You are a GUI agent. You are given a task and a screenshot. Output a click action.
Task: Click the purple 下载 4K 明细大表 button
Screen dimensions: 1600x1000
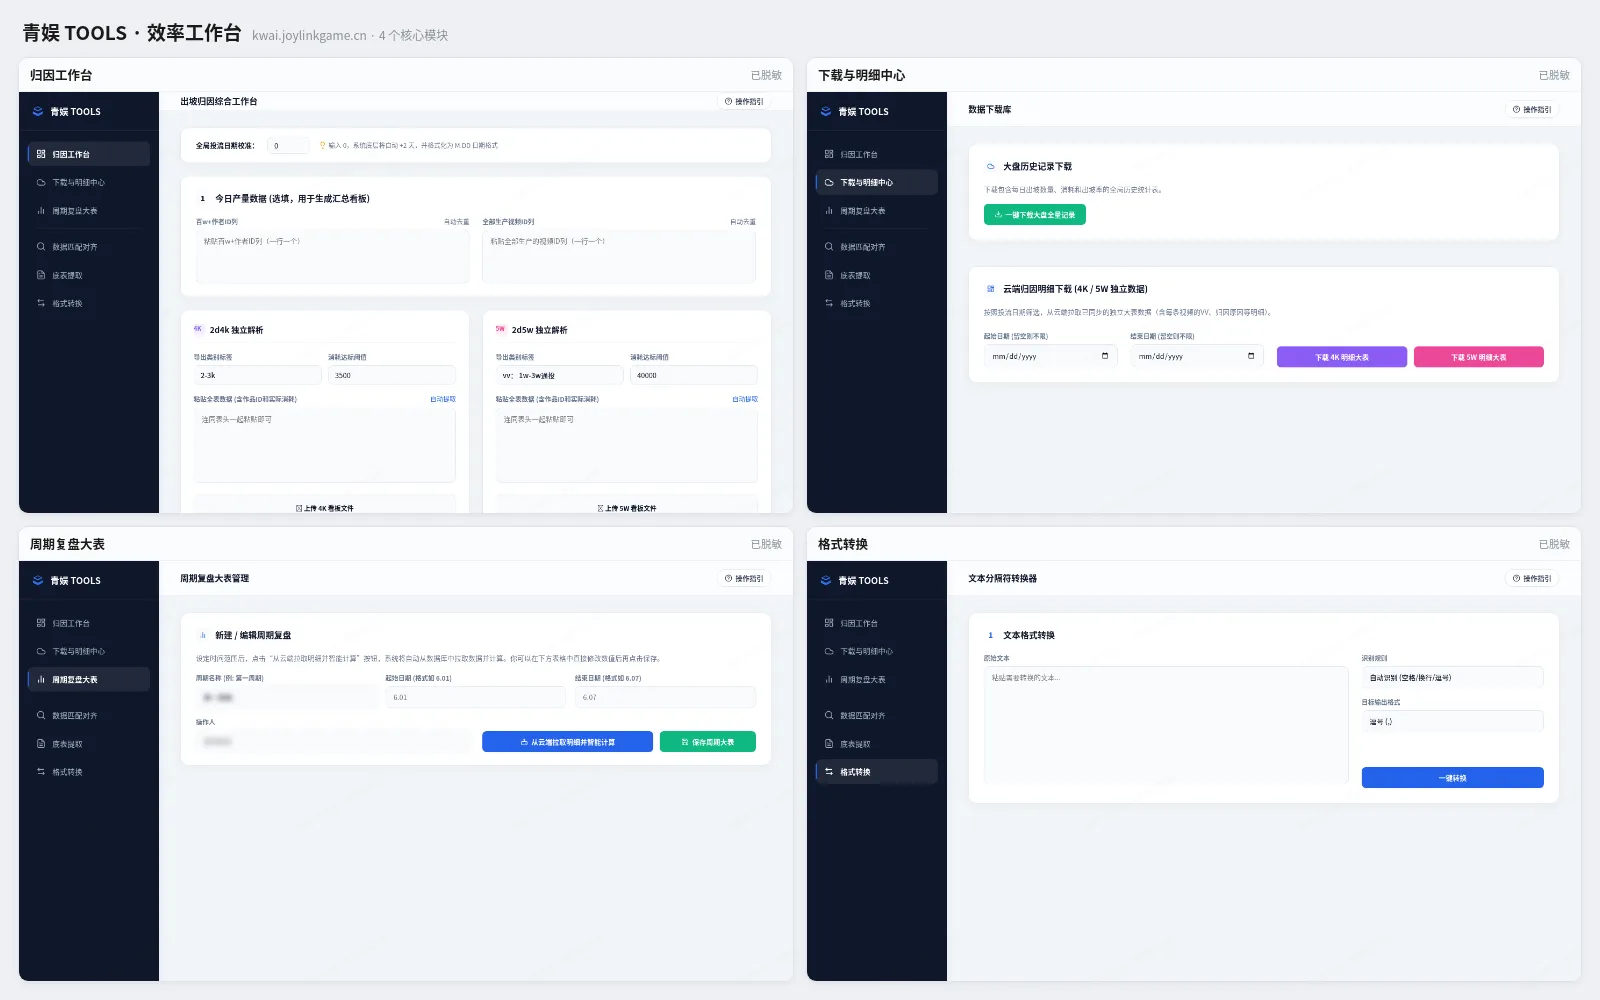pos(1342,357)
